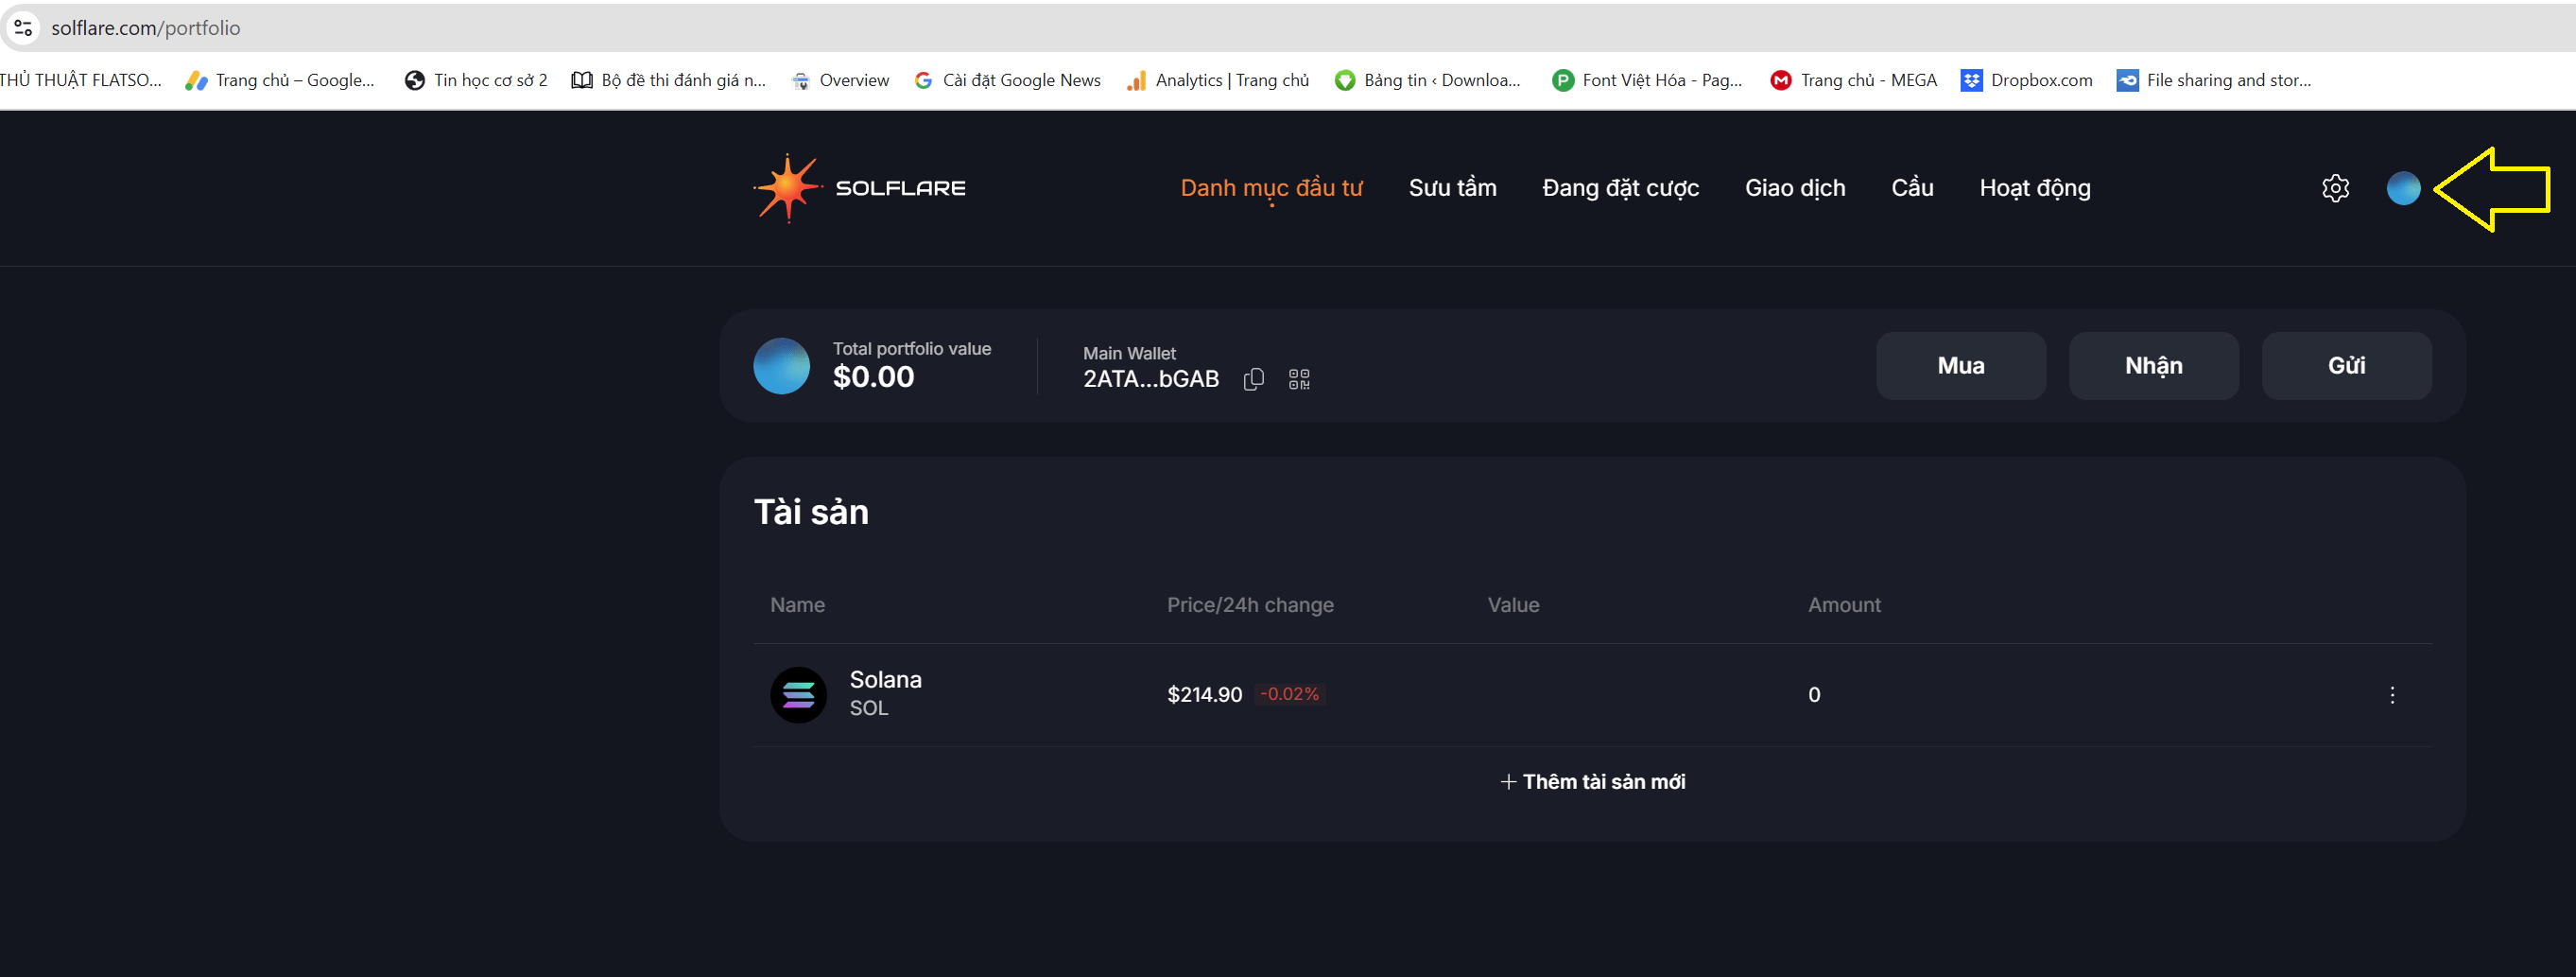
Task: Open Dropbox.com bookmark
Action: click(2027, 80)
